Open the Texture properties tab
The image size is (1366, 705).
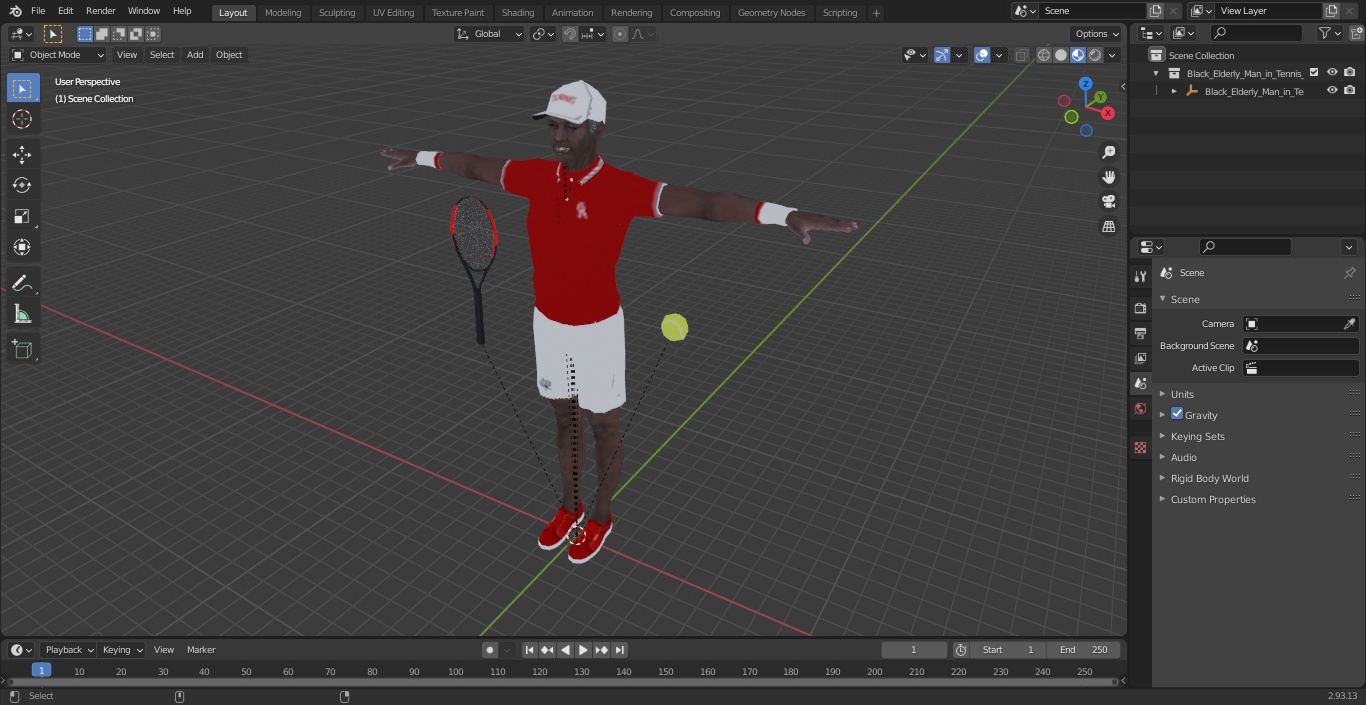coord(1140,448)
